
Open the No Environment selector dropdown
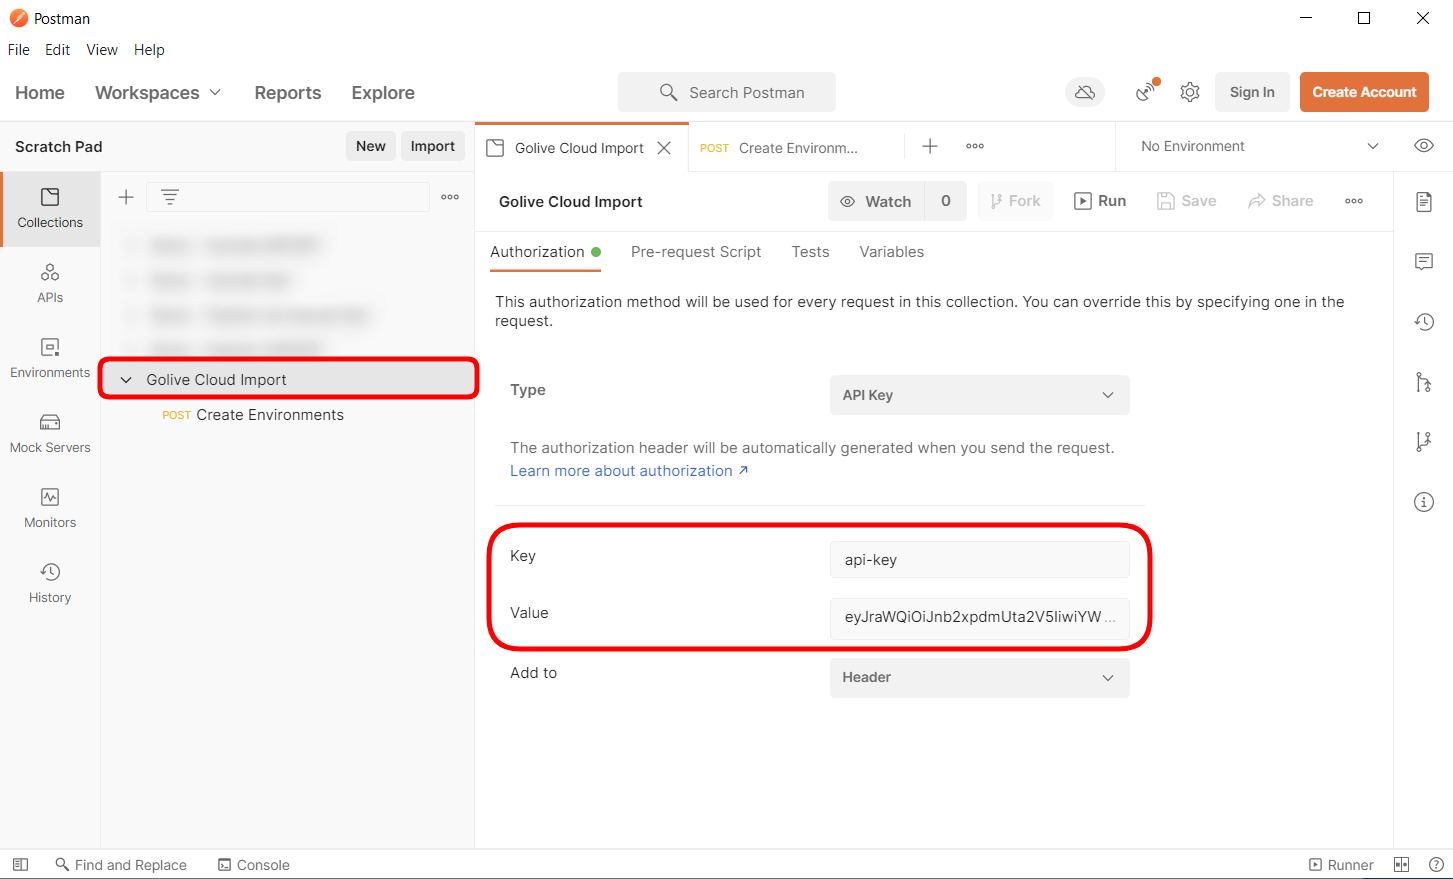point(1259,146)
